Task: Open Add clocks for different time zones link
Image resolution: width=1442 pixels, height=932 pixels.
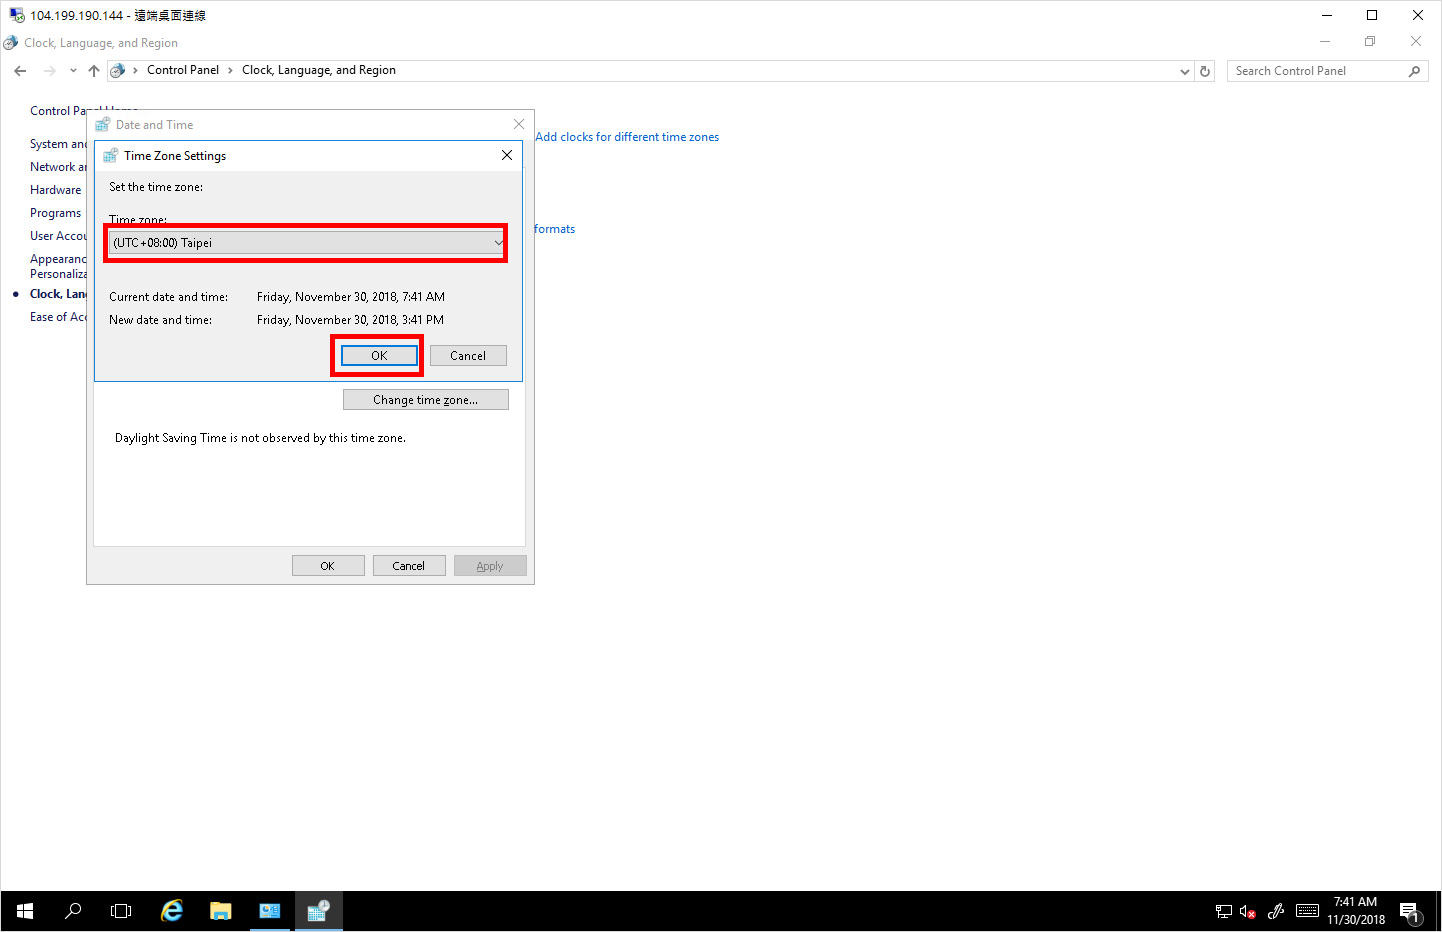Action: point(627,137)
